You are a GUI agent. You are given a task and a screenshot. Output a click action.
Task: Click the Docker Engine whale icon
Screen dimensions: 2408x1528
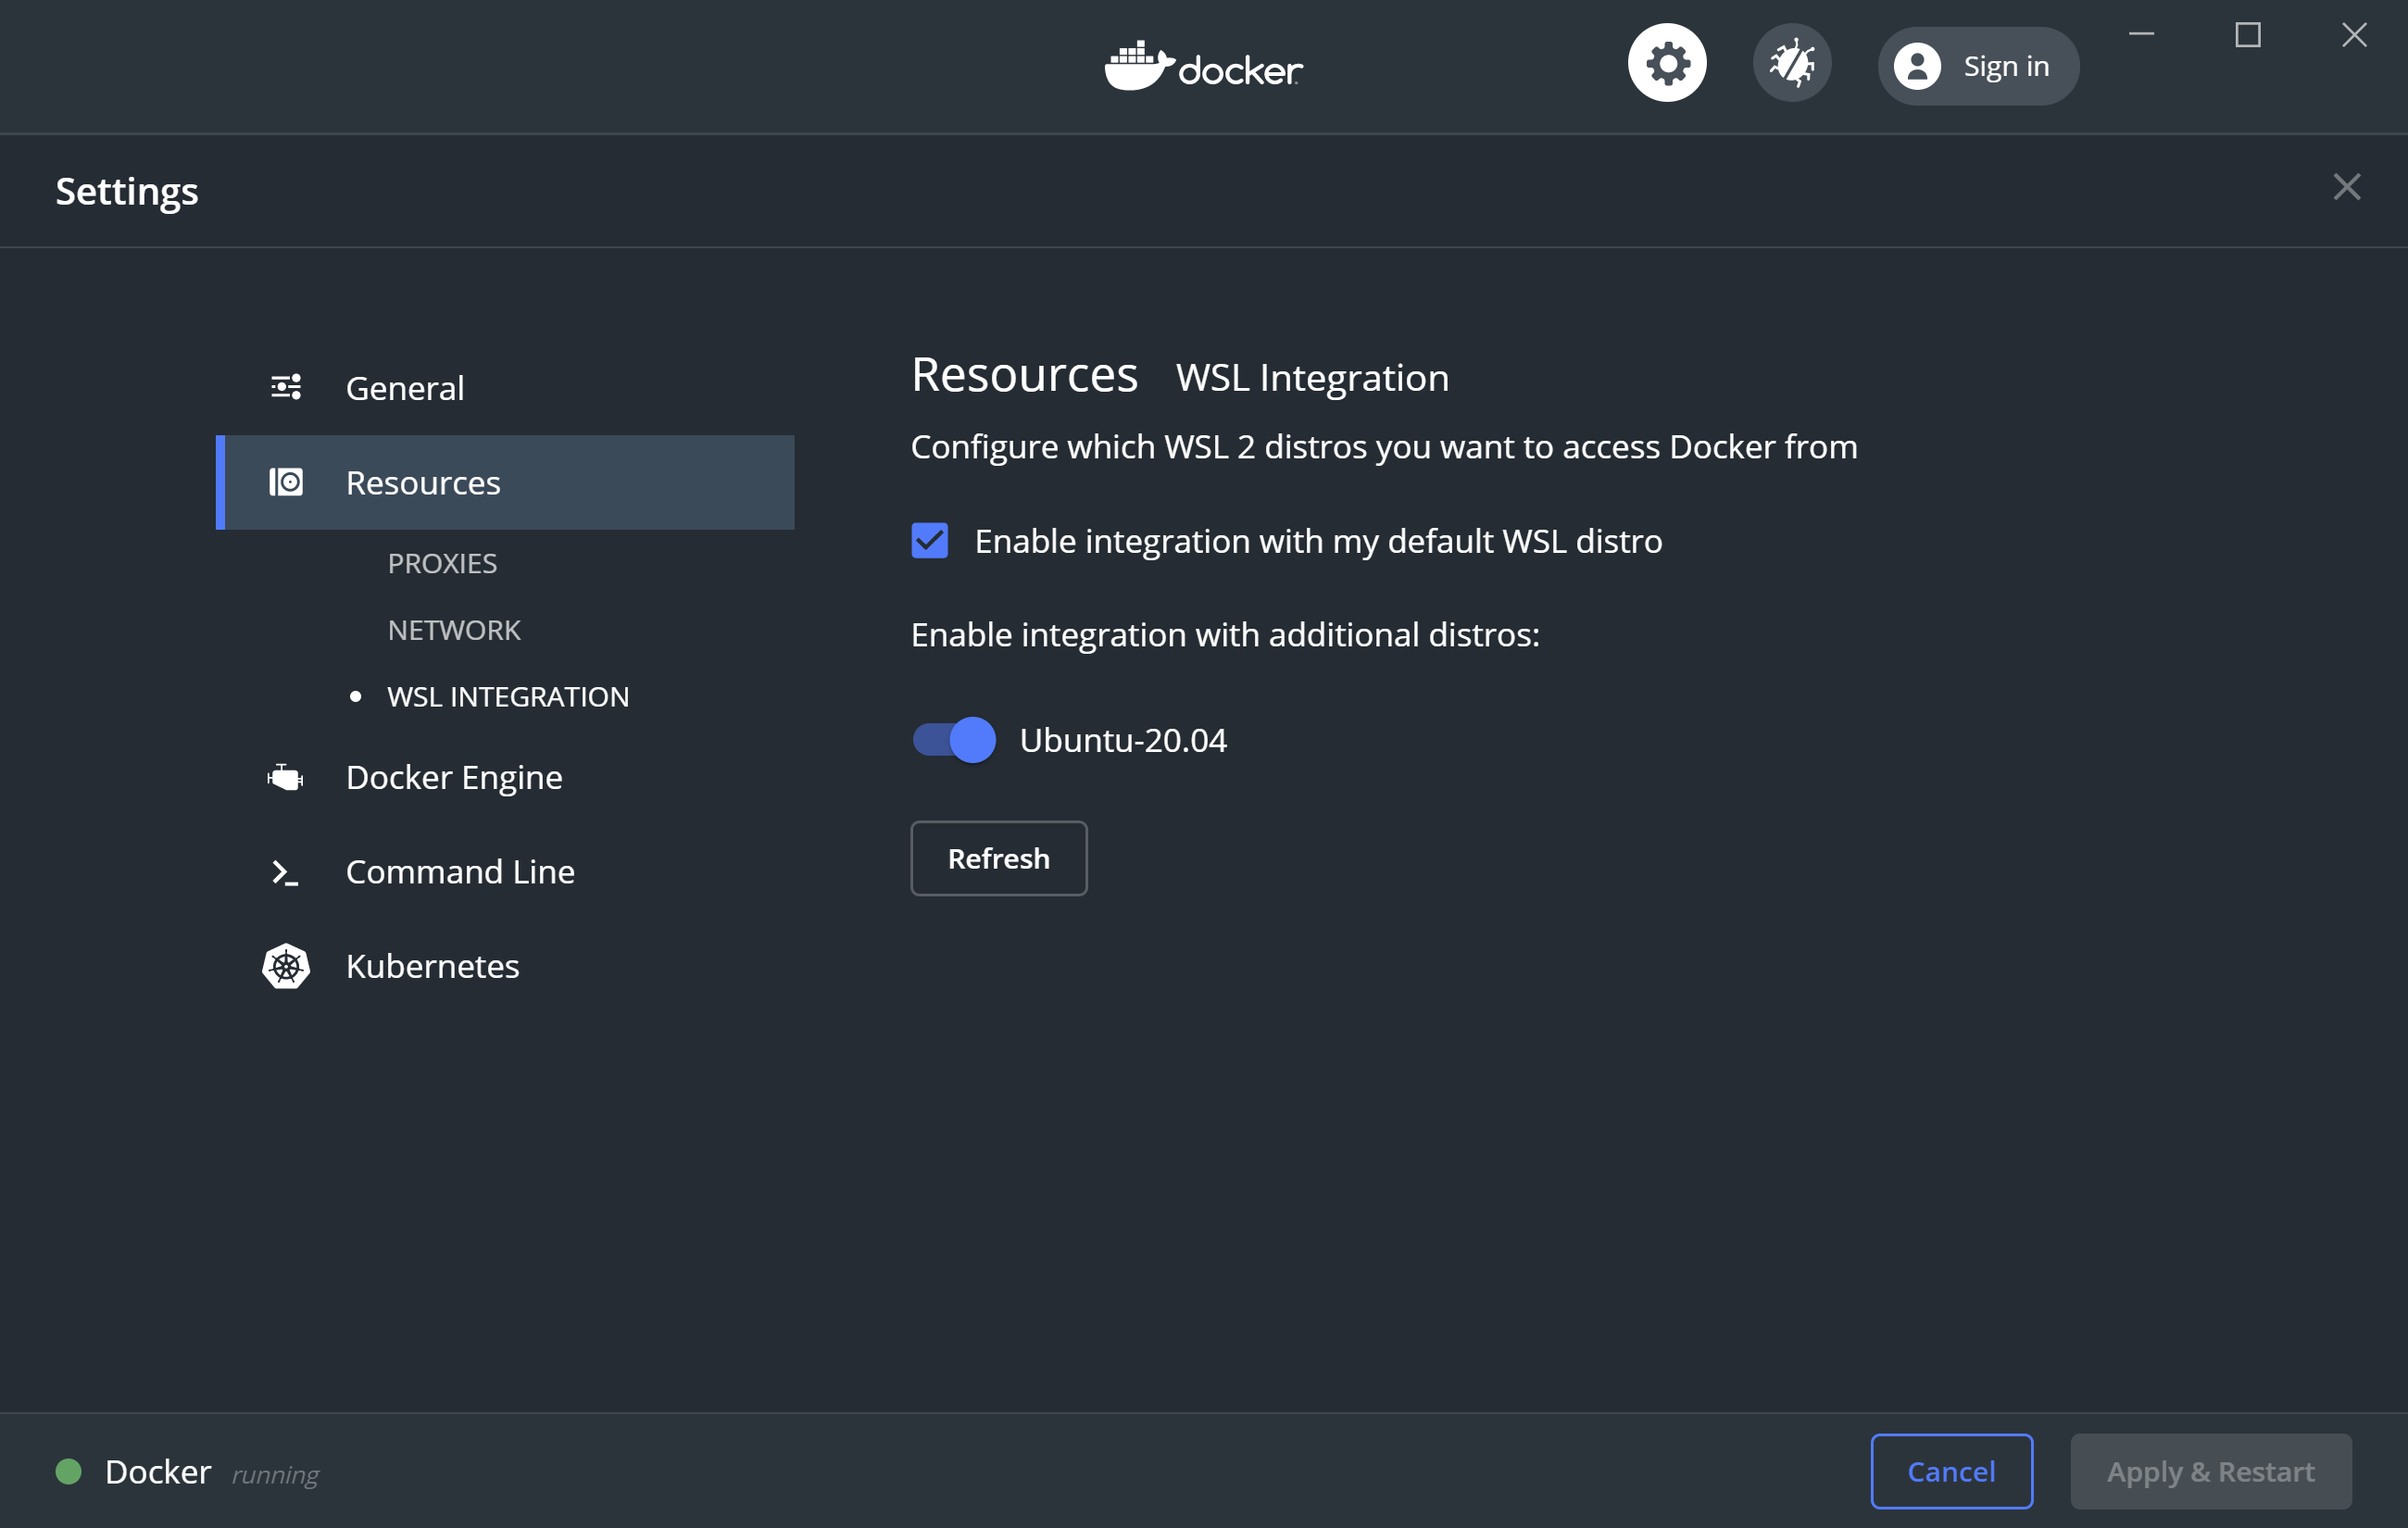286,777
